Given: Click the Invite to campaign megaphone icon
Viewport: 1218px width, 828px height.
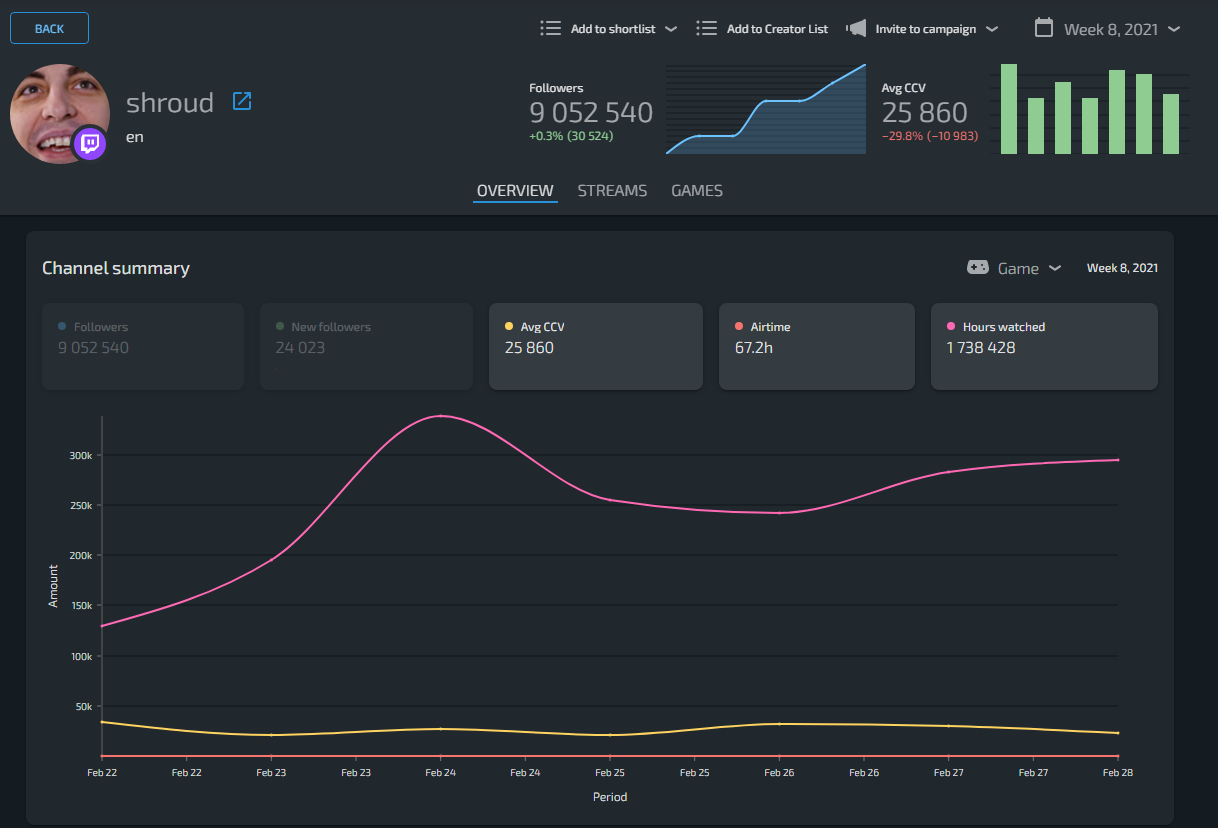Looking at the screenshot, I should (x=856, y=28).
